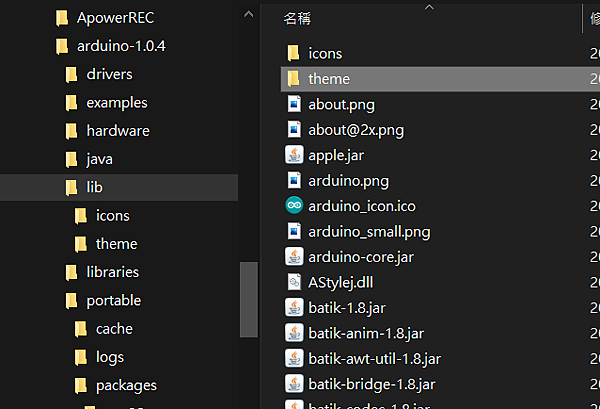The image size is (600, 409).
Task: Click the teal arduino_icon.ico icon
Action: tap(294, 206)
